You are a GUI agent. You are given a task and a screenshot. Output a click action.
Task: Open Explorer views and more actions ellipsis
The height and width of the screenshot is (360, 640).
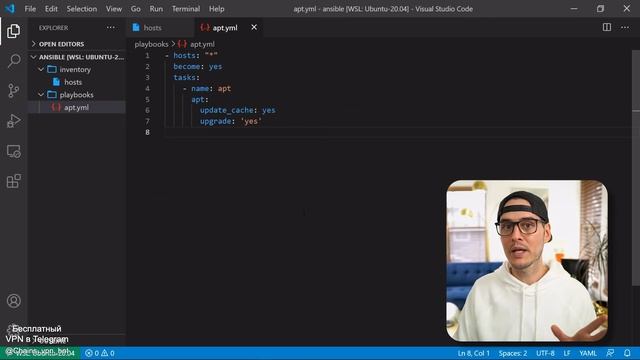tap(111, 28)
